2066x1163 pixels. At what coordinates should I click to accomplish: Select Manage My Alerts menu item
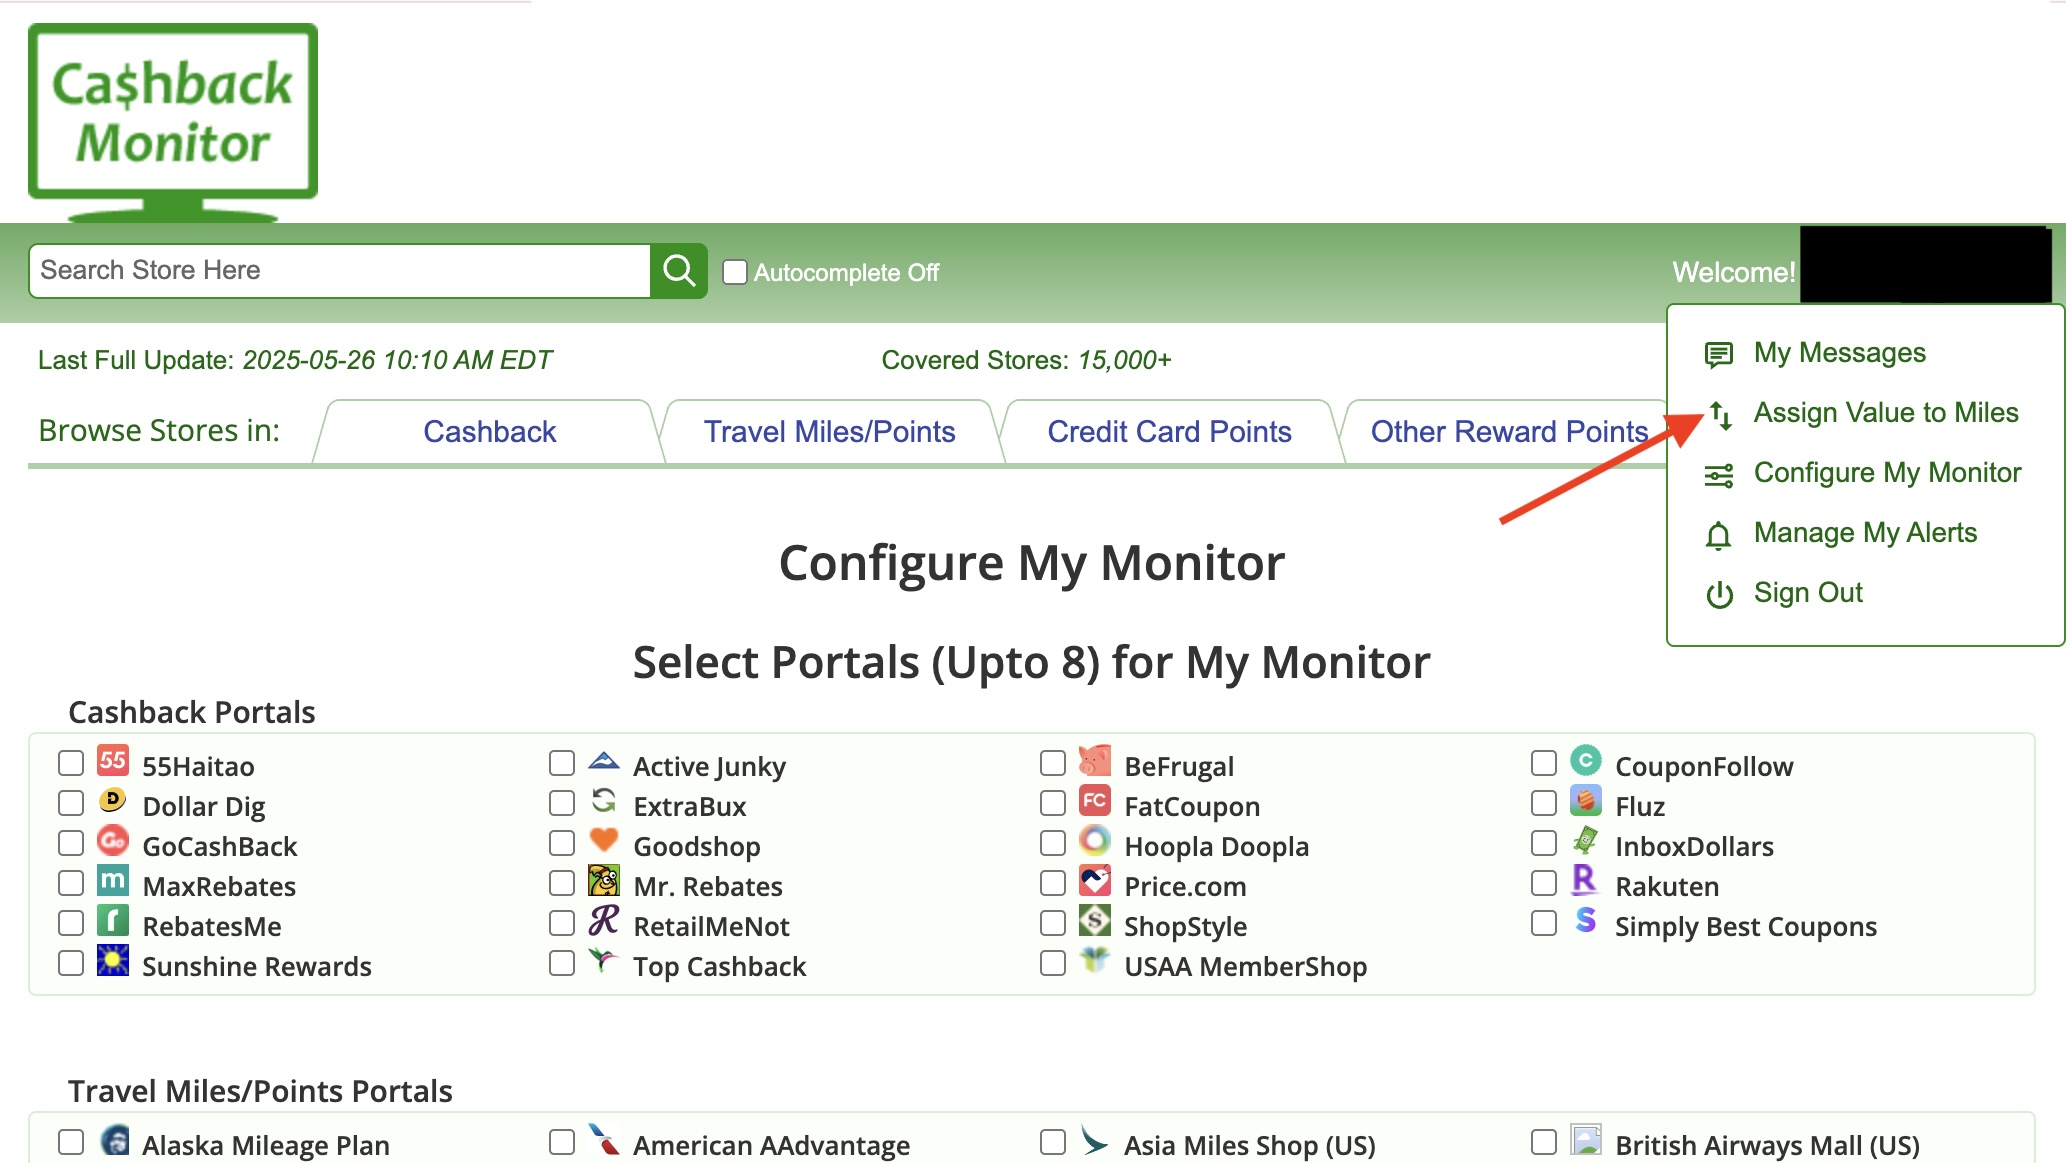tap(1865, 533)
